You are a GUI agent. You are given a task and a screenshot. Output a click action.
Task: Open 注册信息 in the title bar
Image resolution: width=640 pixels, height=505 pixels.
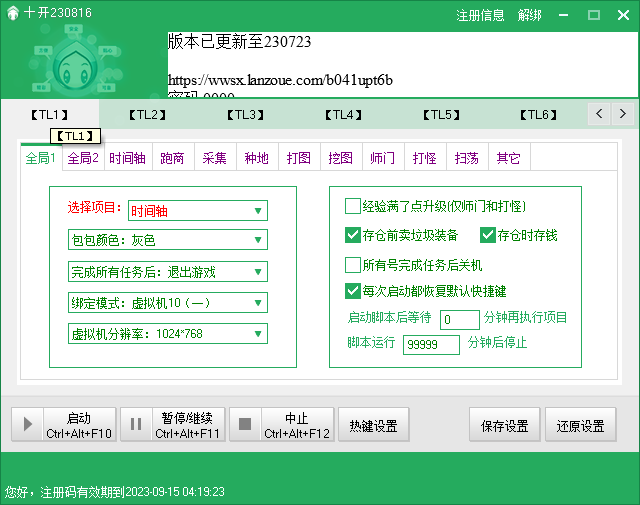click(480, 15)
